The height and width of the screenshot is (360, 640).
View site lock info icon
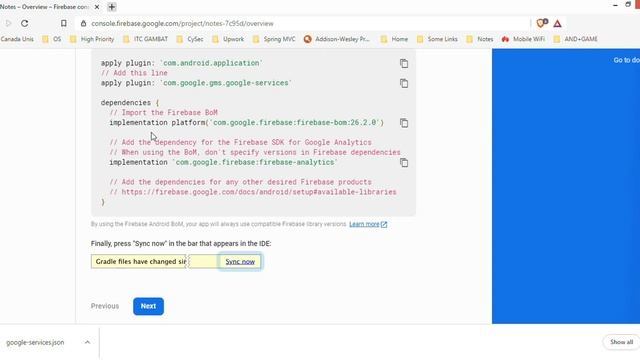(83, 24)
